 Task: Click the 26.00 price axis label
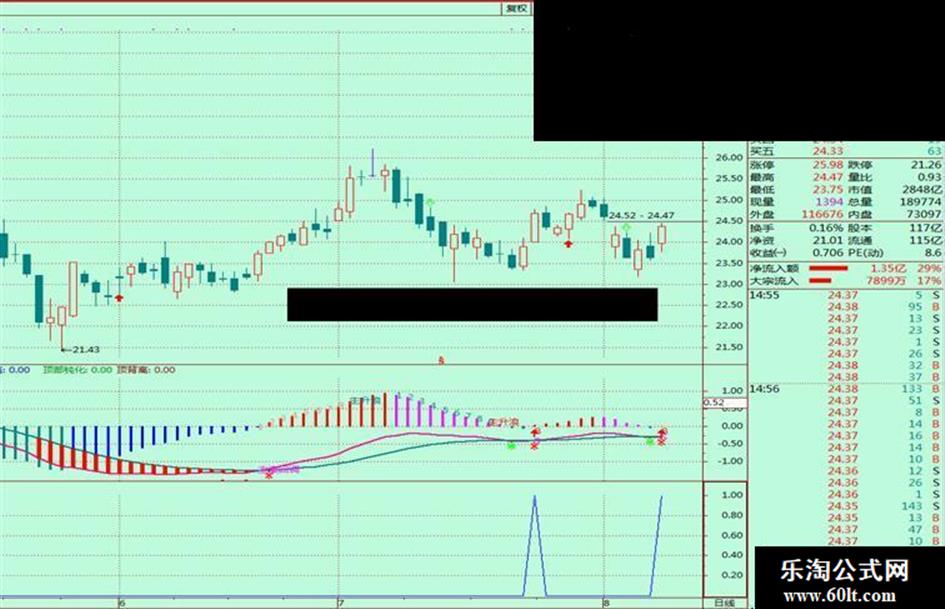[729, 157]
